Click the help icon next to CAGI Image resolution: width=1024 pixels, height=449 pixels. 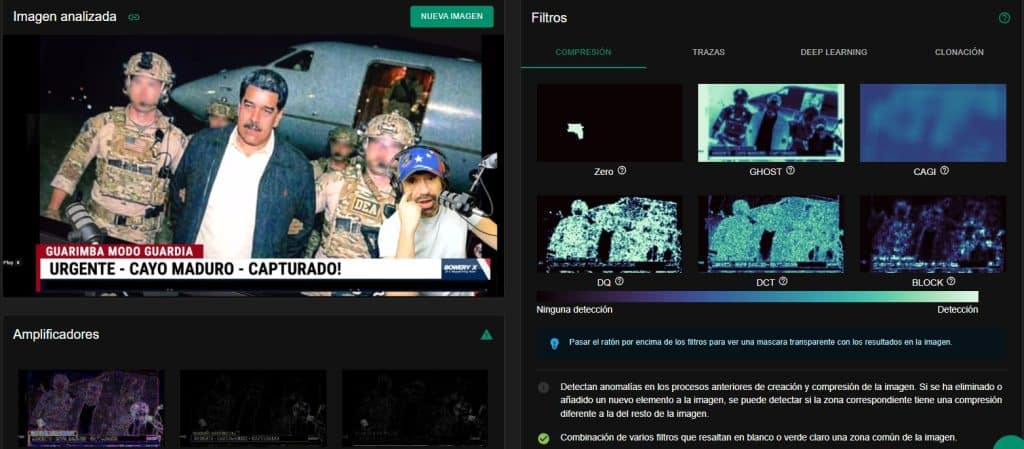click(x=944, y=171)
